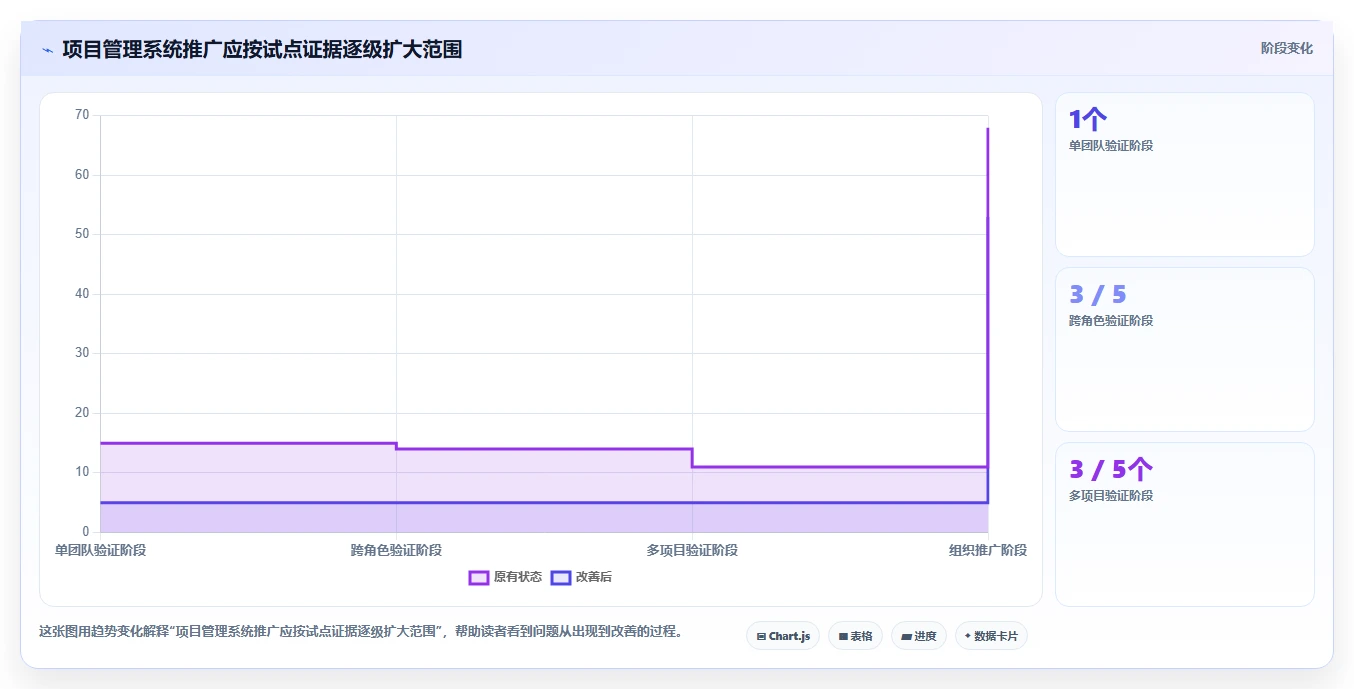Select the 表格 tag chip
Viewport: 1354px width, 689px height.
pos(855,636)
